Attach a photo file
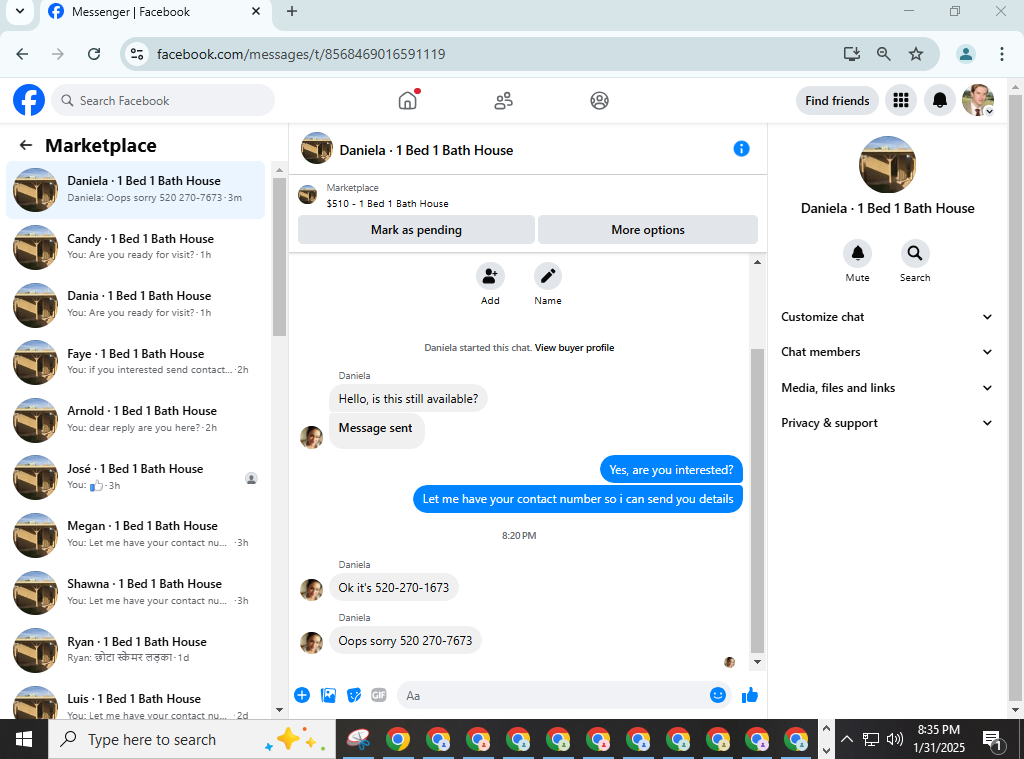Viewport: 1024px width, 759px height. point(328,695)
